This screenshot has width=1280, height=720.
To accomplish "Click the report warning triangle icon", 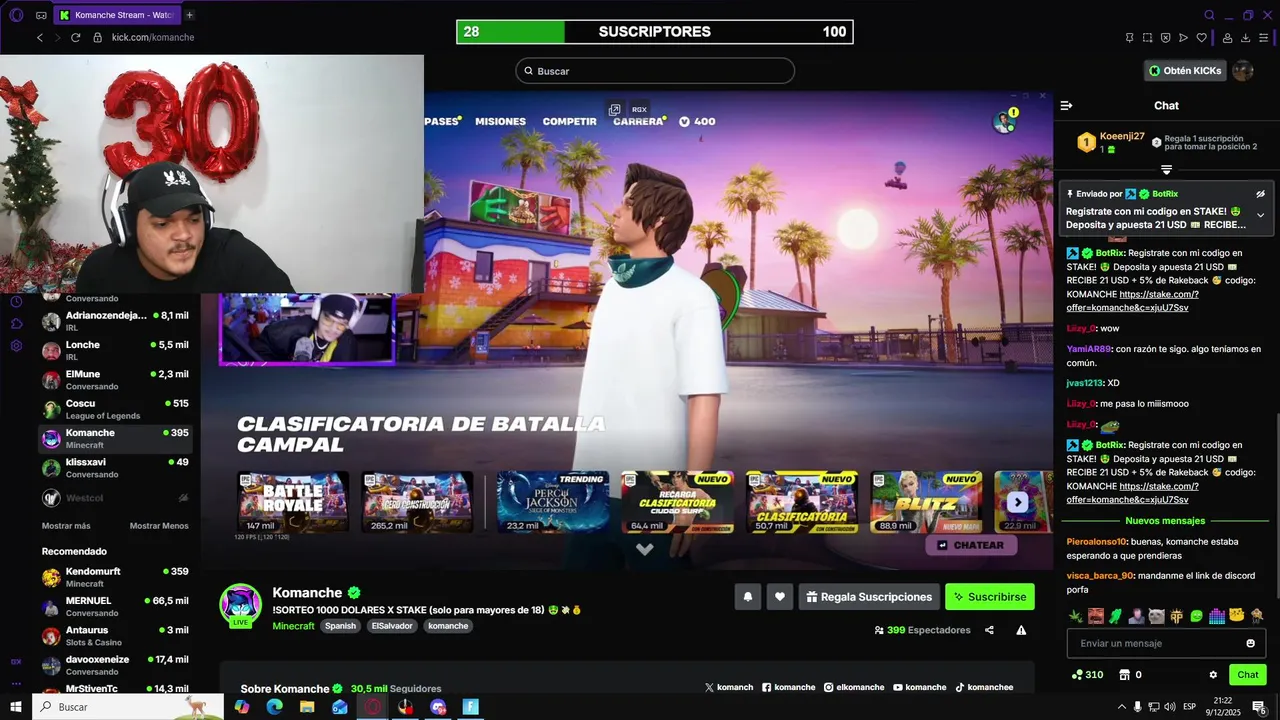I will pos(1021,630).
